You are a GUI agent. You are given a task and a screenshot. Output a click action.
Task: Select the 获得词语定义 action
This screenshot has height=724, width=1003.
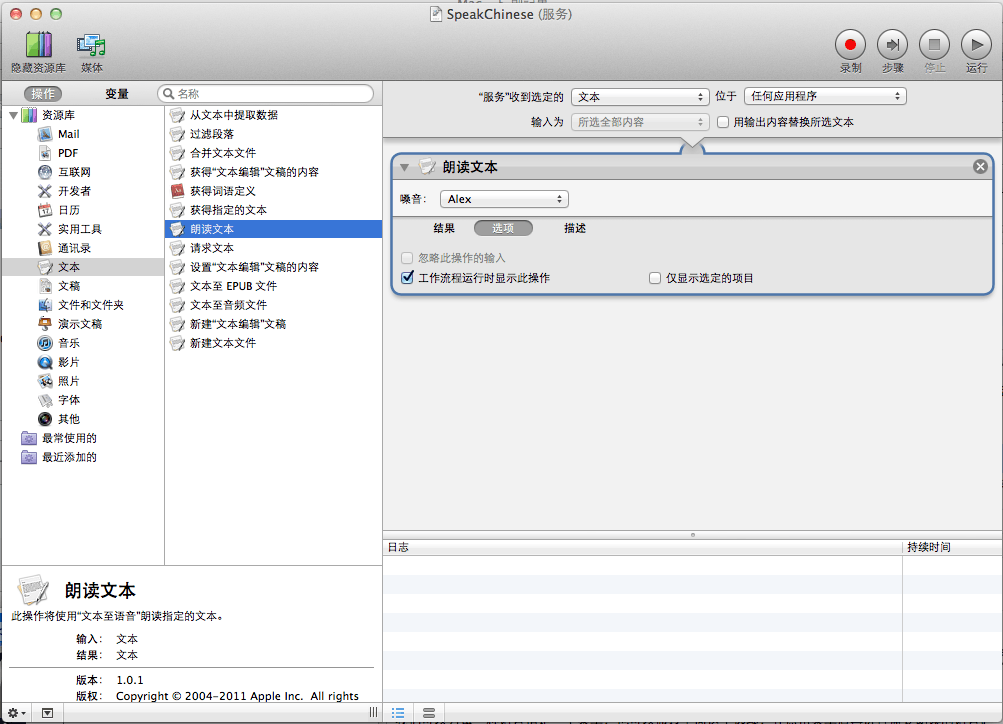pos(274,191)
